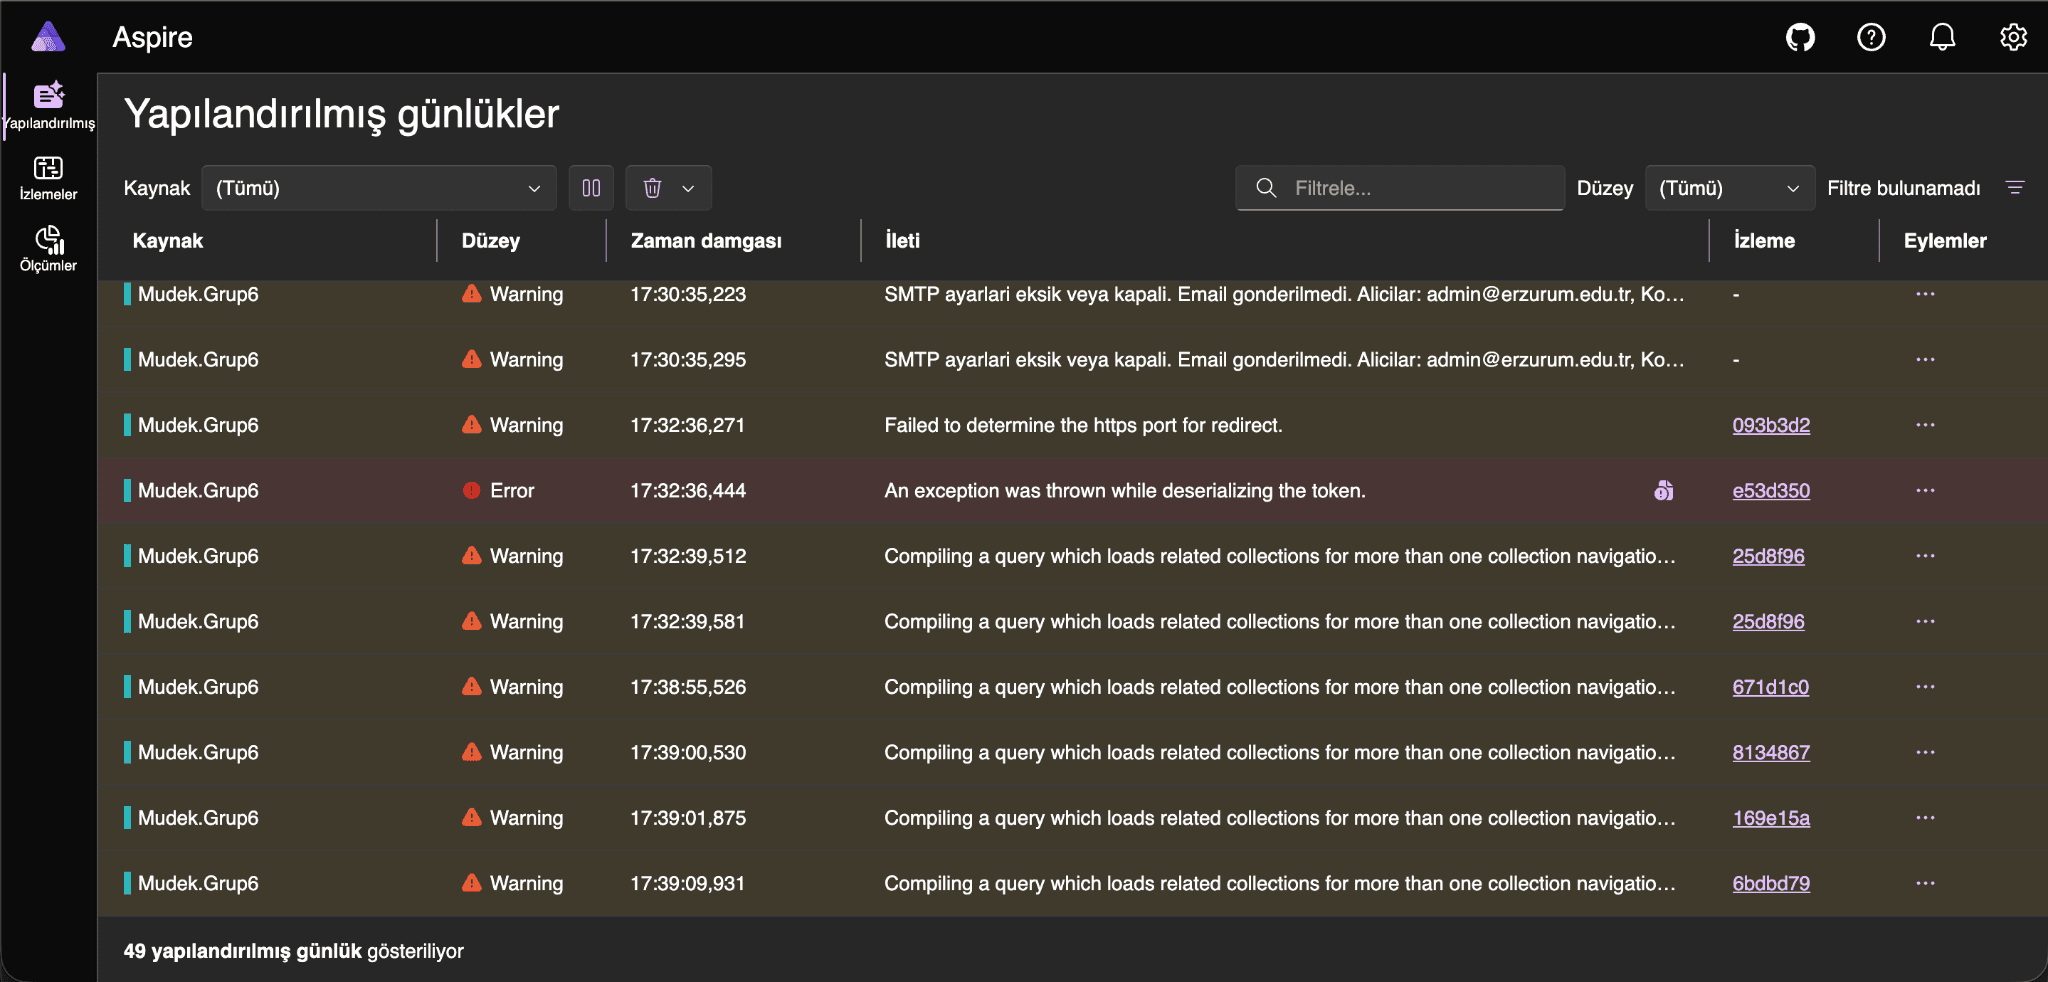Open the help question mark icon
This screenshot has height=982, width=2048.
tap(1871, 38)
